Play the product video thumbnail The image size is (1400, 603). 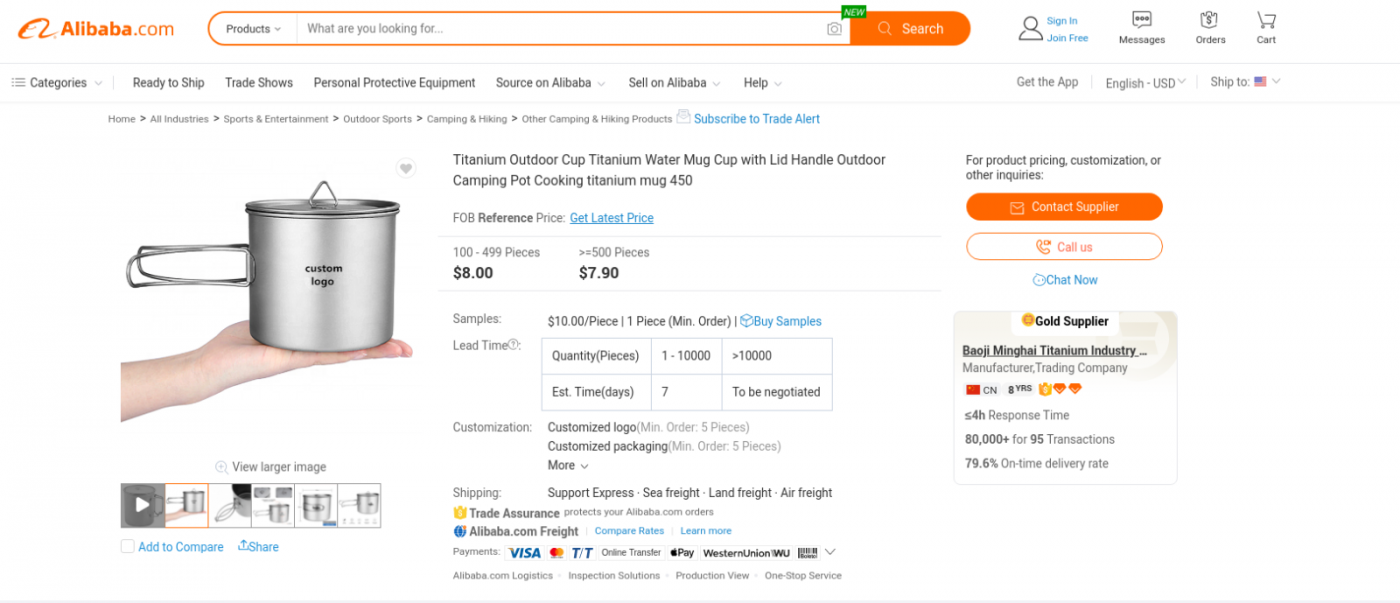point(143,505)
